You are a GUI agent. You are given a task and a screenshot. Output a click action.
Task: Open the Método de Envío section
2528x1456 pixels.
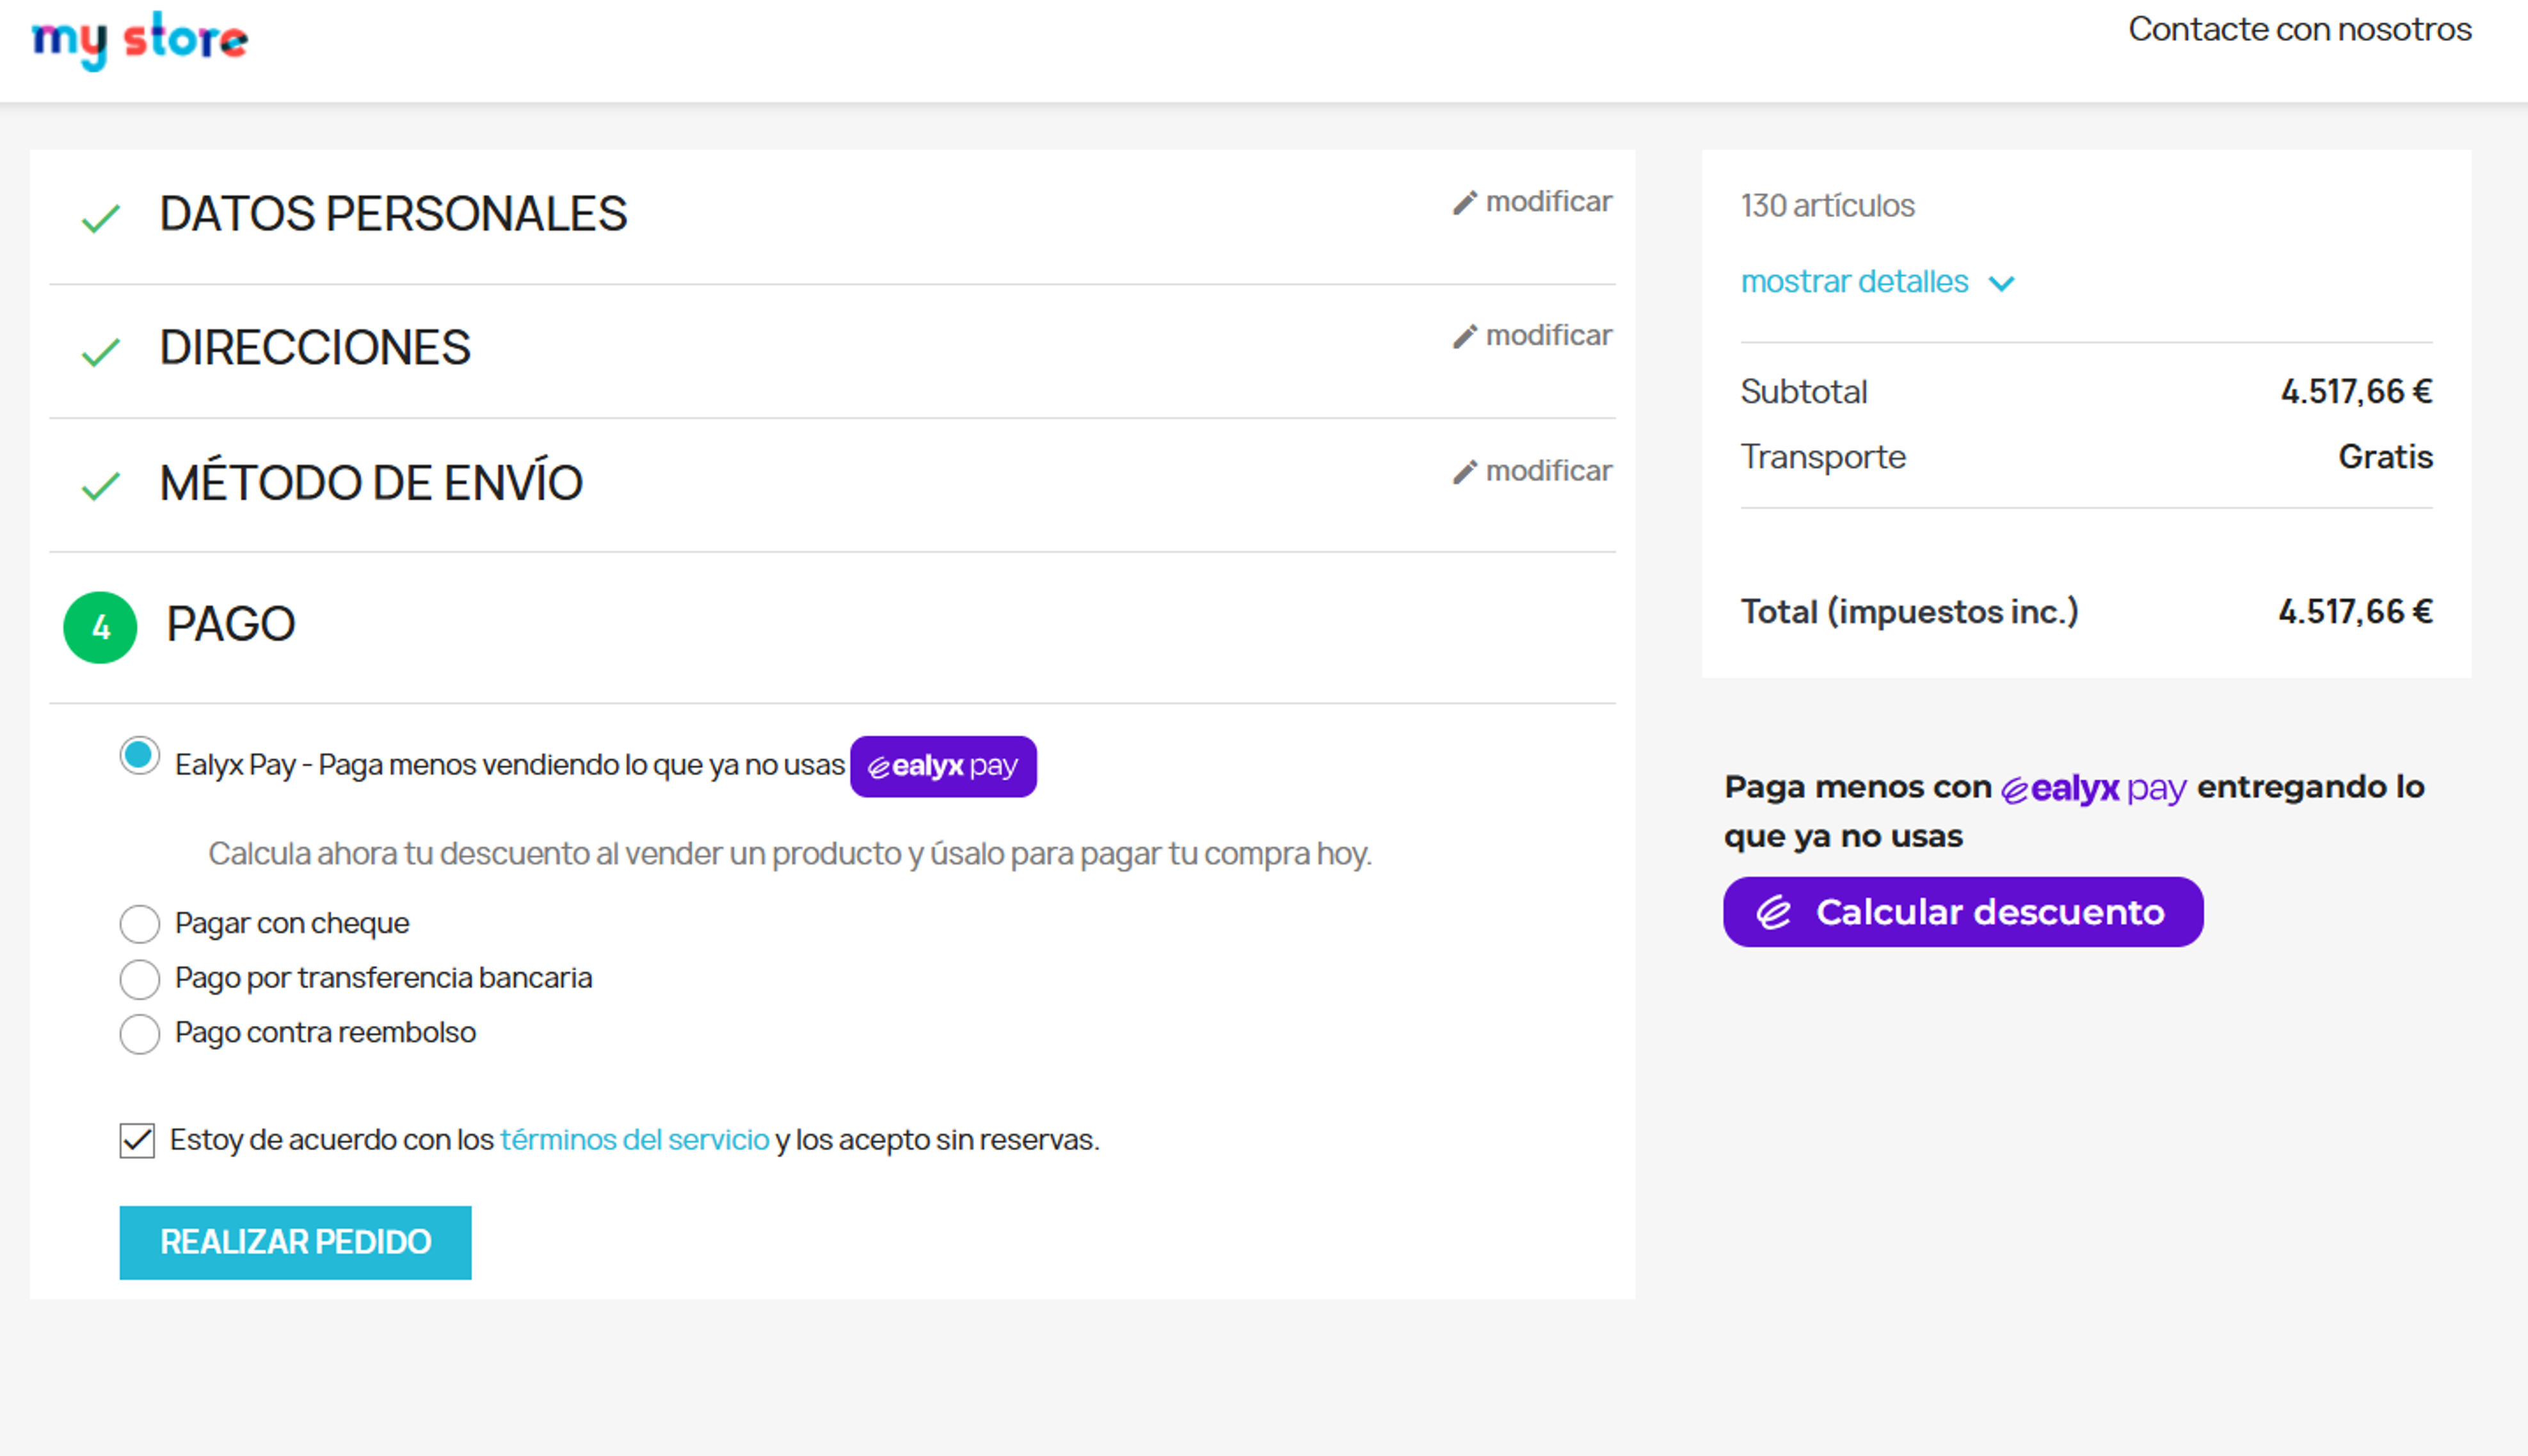pos(371,483)
